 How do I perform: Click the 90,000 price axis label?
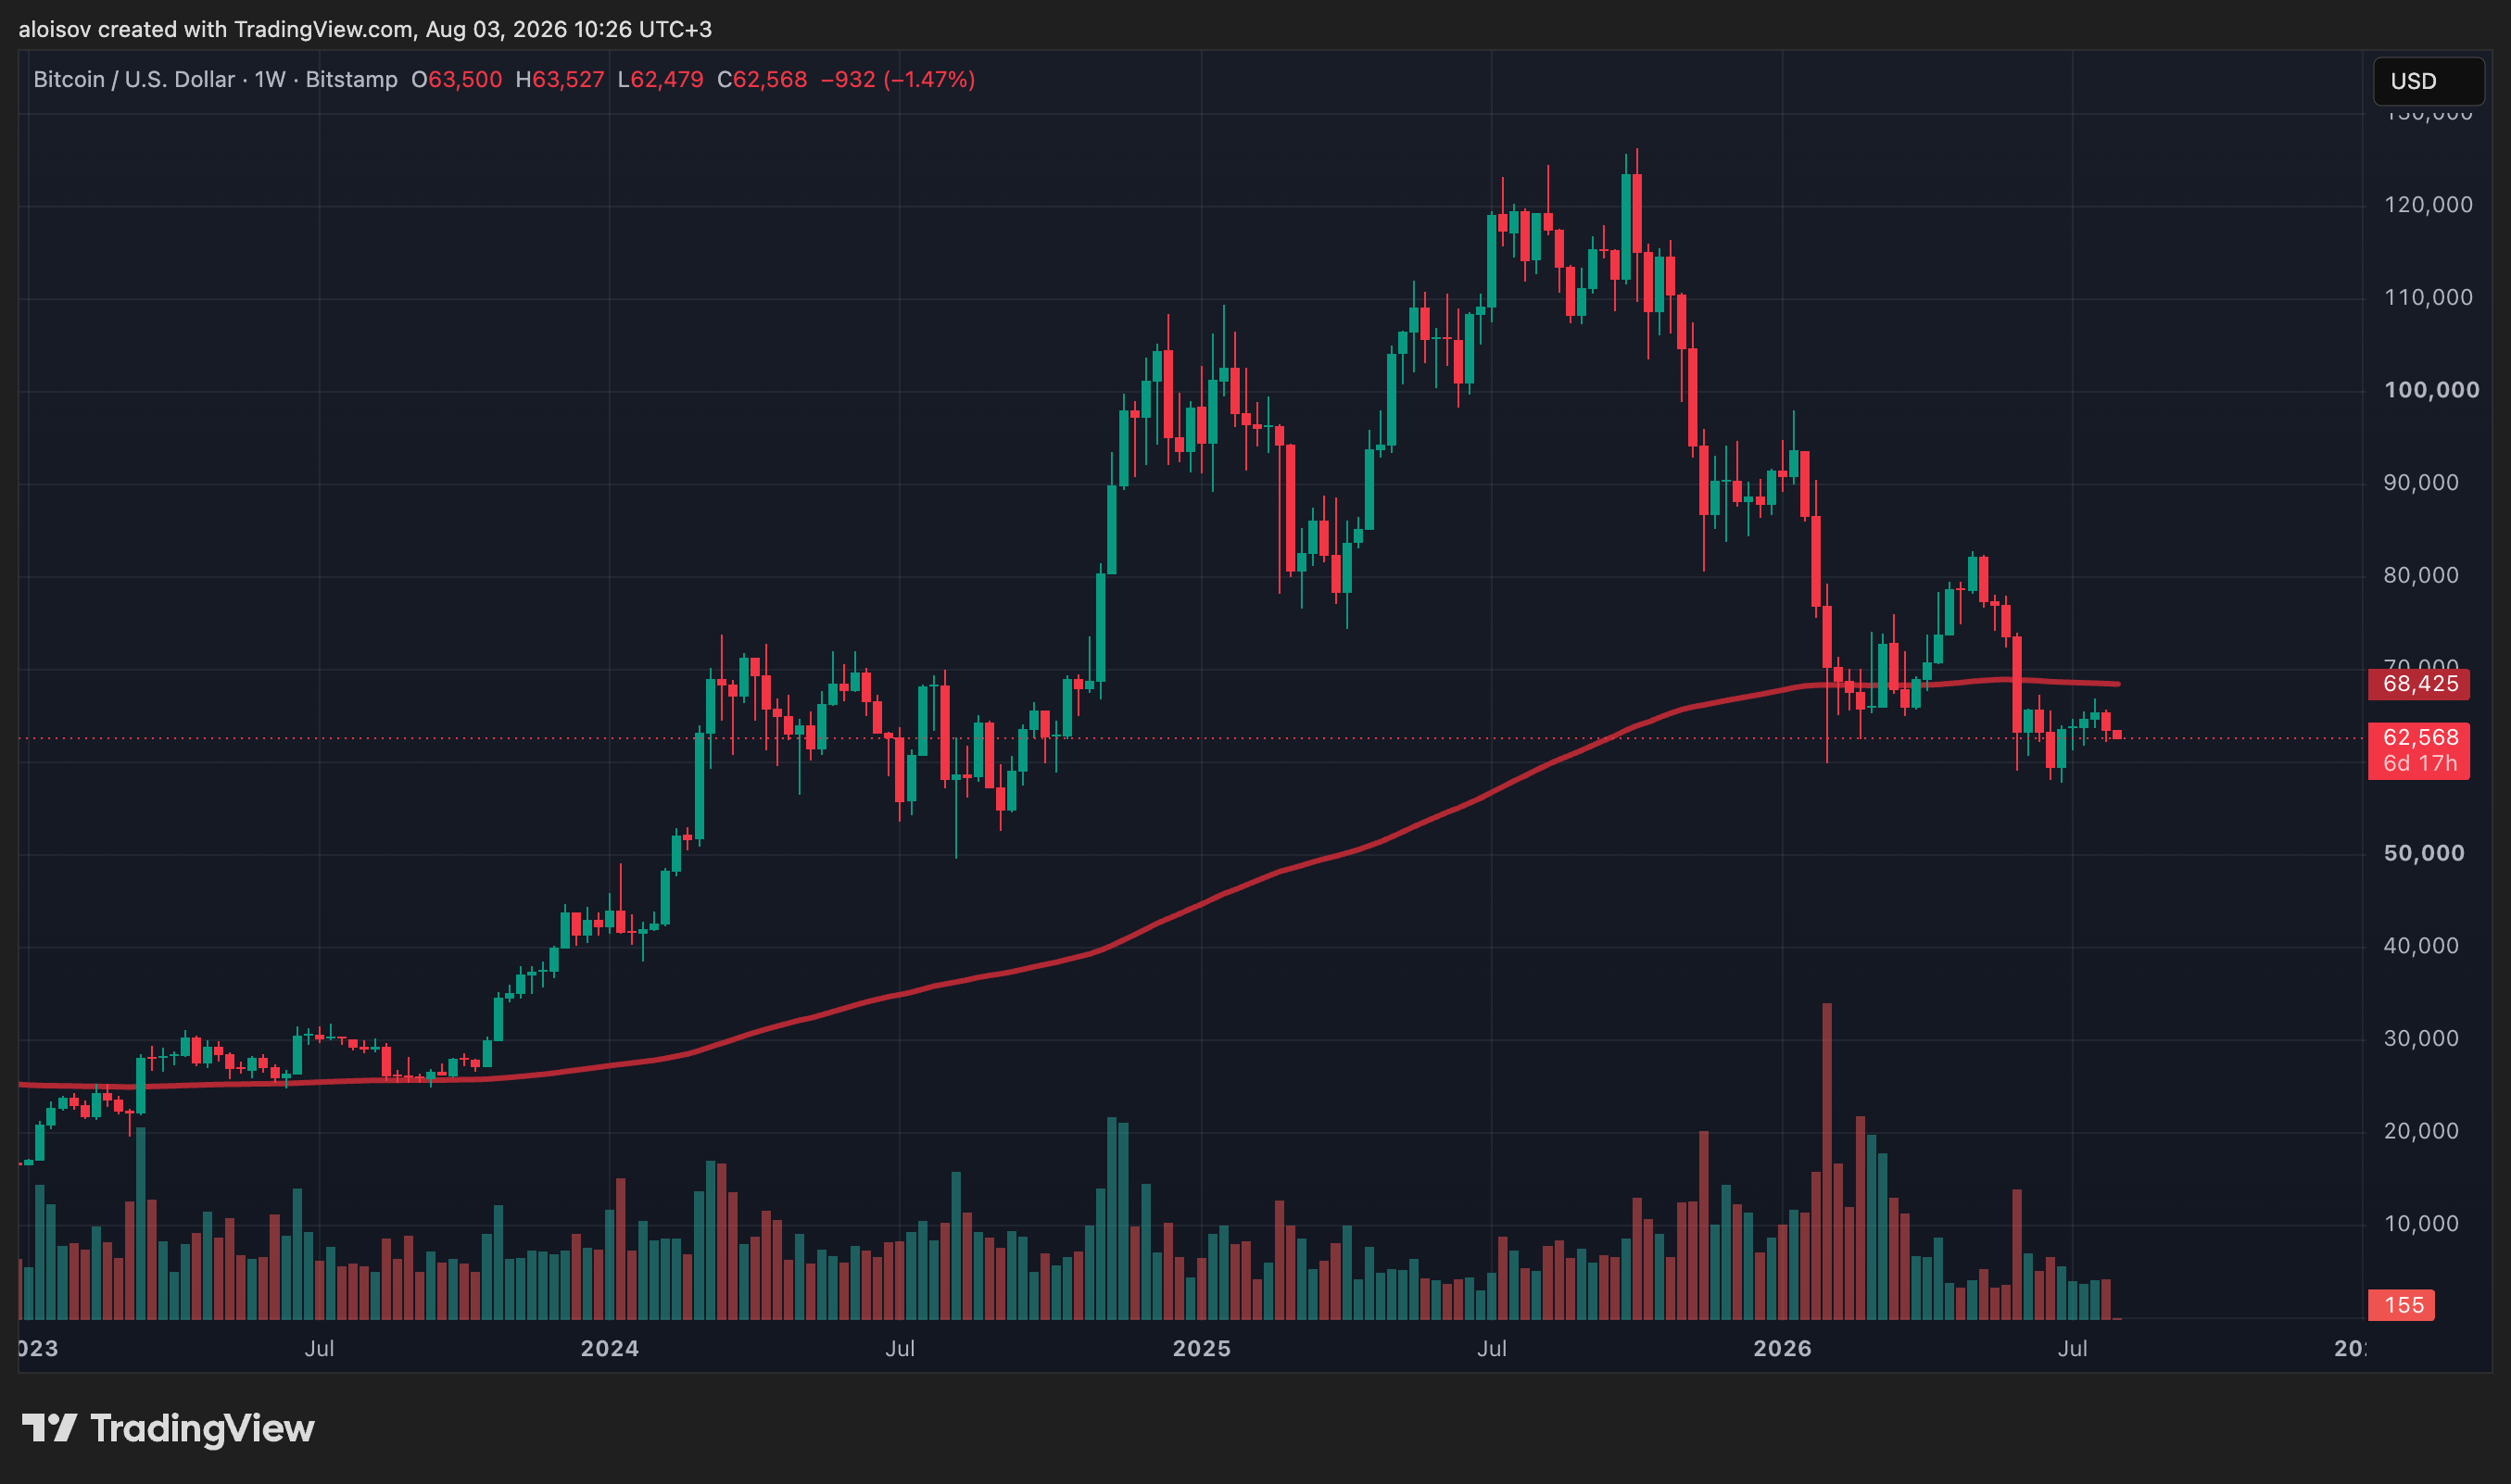tap(2421, 483)
